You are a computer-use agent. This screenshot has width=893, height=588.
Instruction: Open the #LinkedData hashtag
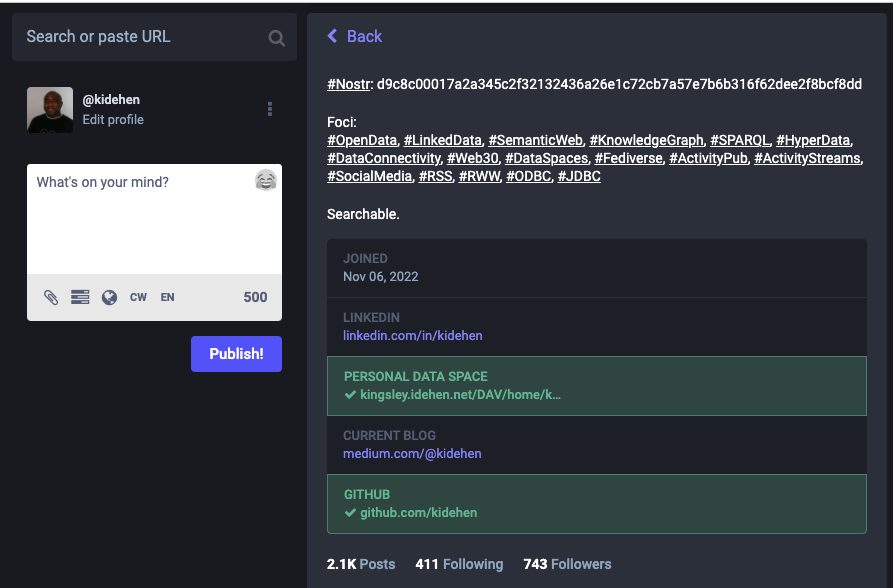click(x=443, y=140)
